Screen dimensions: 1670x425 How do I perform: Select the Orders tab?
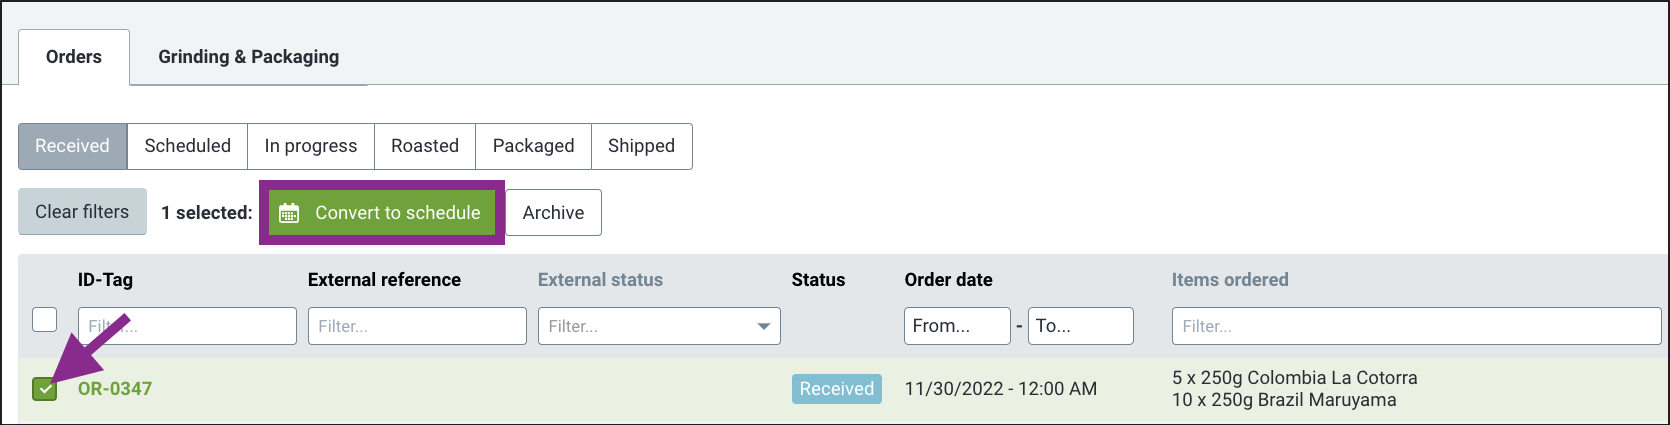(74, 57)
